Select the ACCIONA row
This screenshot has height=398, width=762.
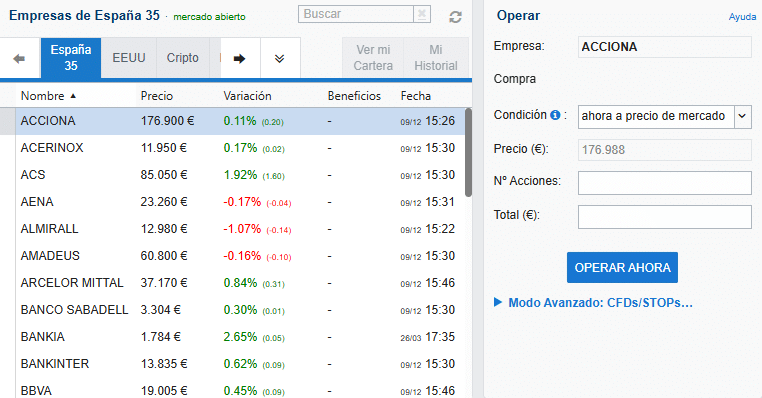point(232,121)
